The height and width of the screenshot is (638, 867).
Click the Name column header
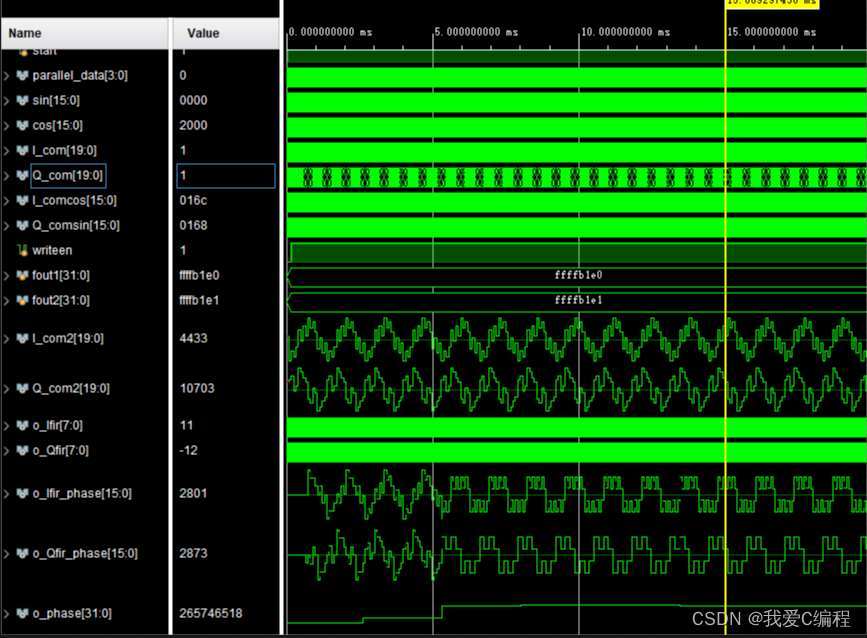click(26, 33)
